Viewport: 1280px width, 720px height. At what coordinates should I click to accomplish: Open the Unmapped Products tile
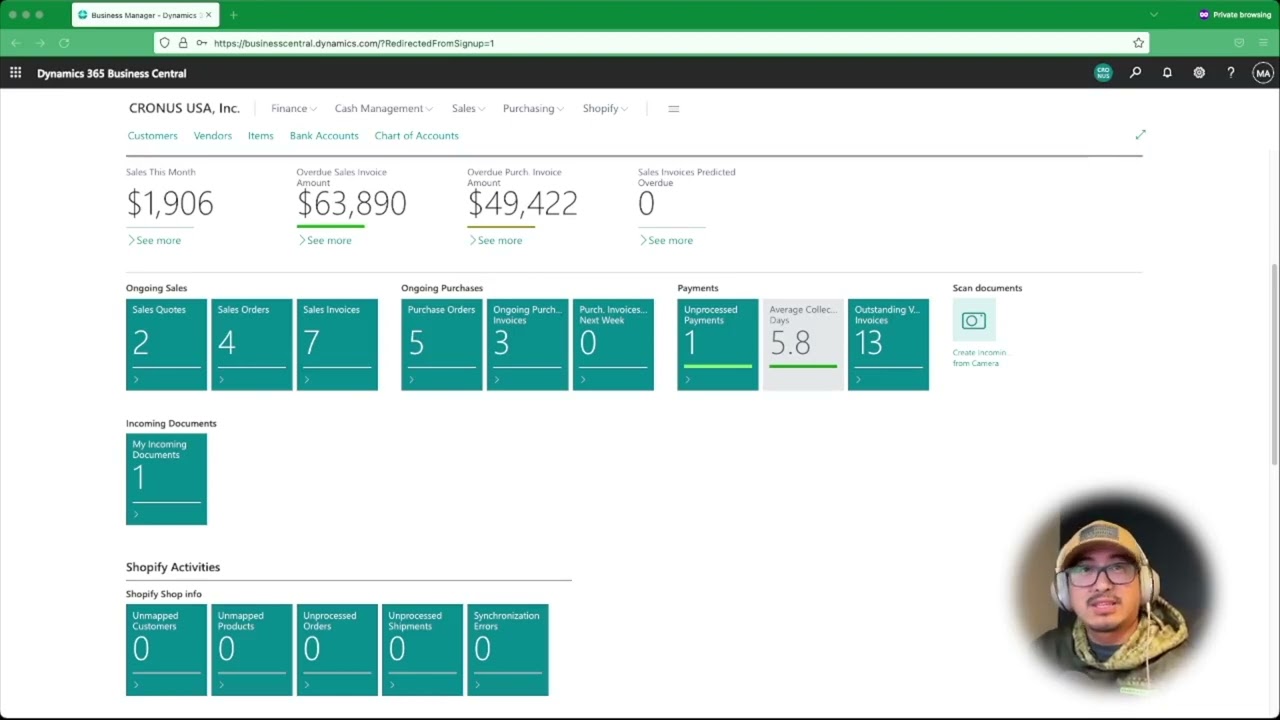[252, 650]
